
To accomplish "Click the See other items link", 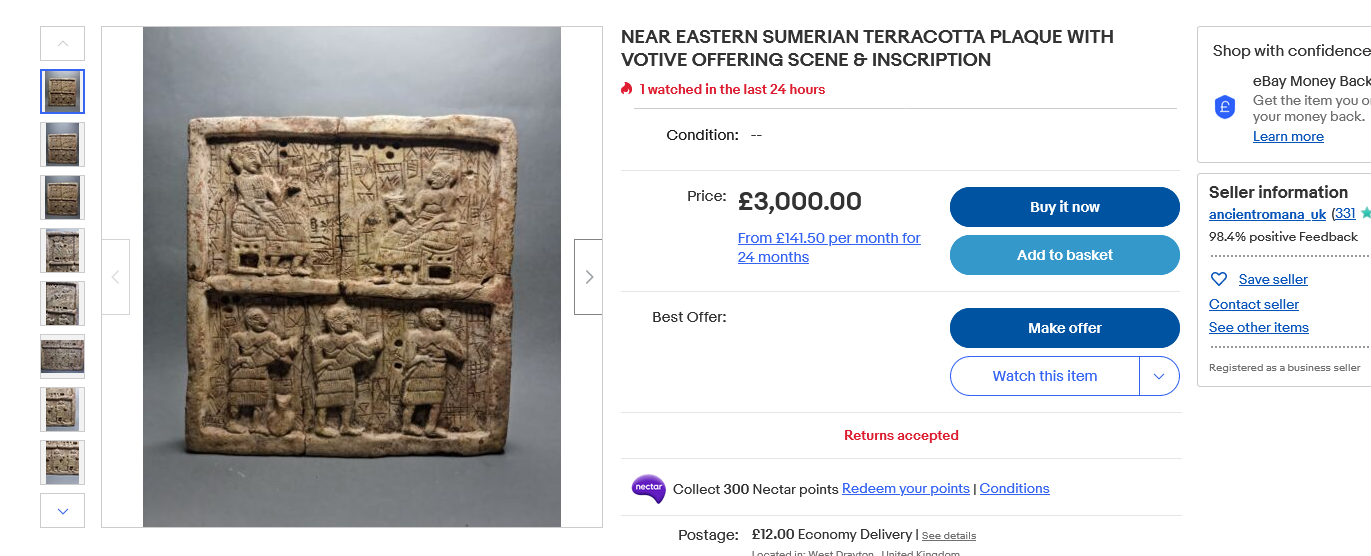I will coord(1258,327).
